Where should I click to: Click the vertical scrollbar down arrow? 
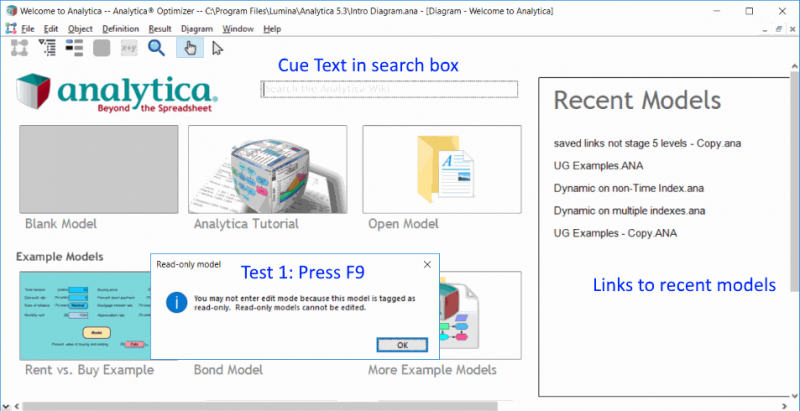(794, 395)
